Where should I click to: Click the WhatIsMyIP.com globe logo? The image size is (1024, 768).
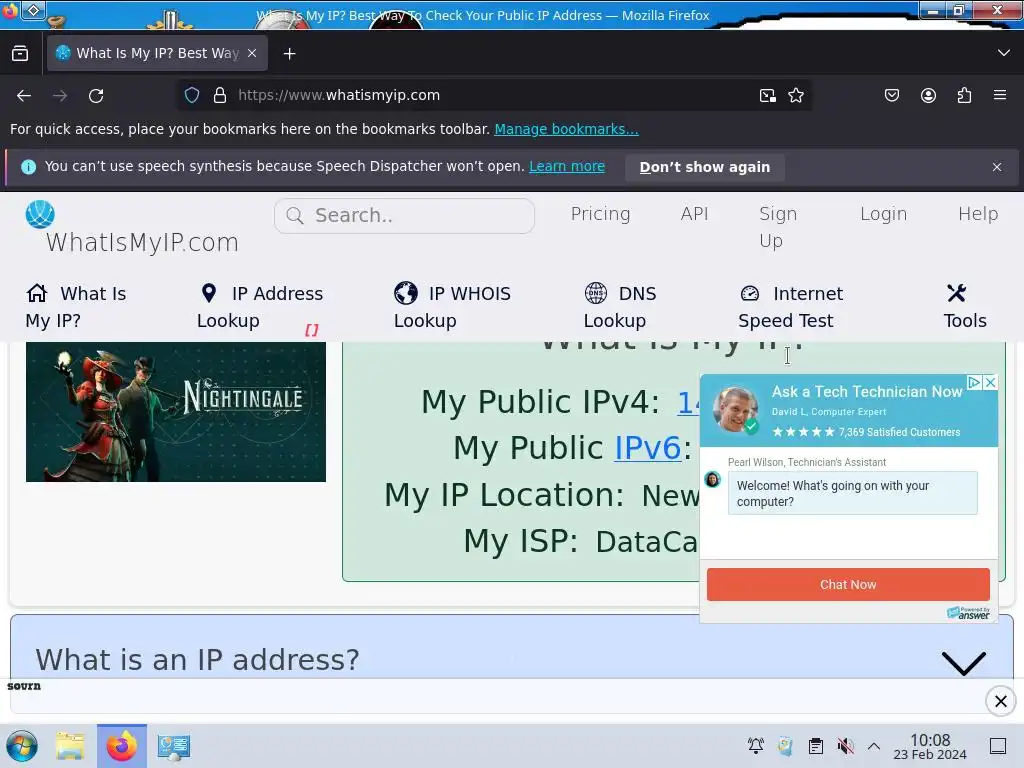click(x=40, y=214)
